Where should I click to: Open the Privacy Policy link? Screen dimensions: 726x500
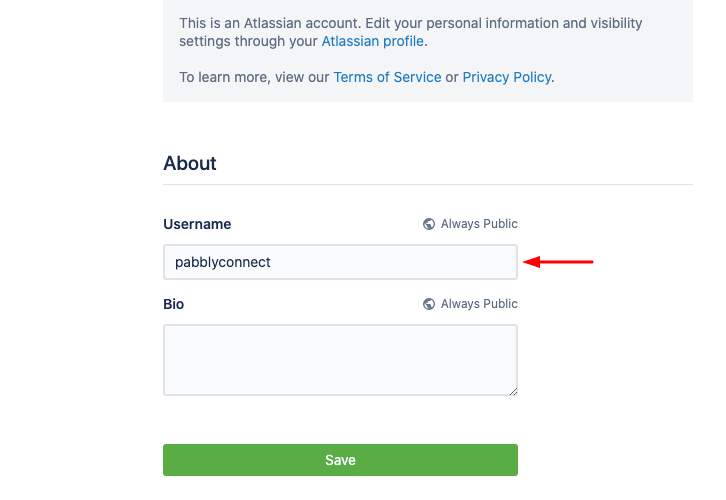tap(507, 77)
